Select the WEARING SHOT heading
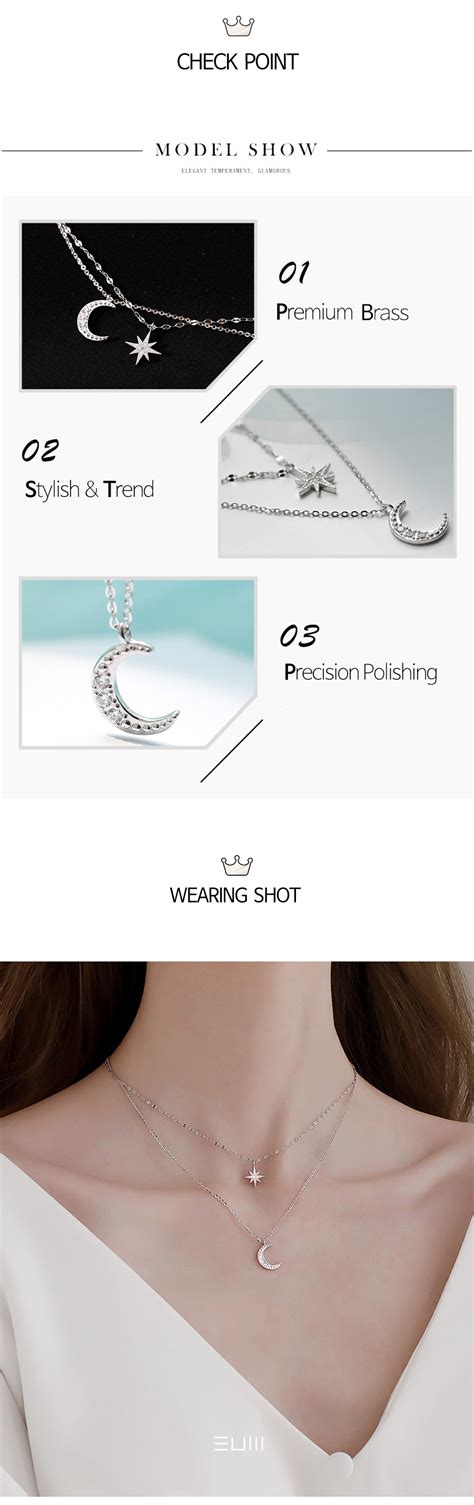 [235, 895]
